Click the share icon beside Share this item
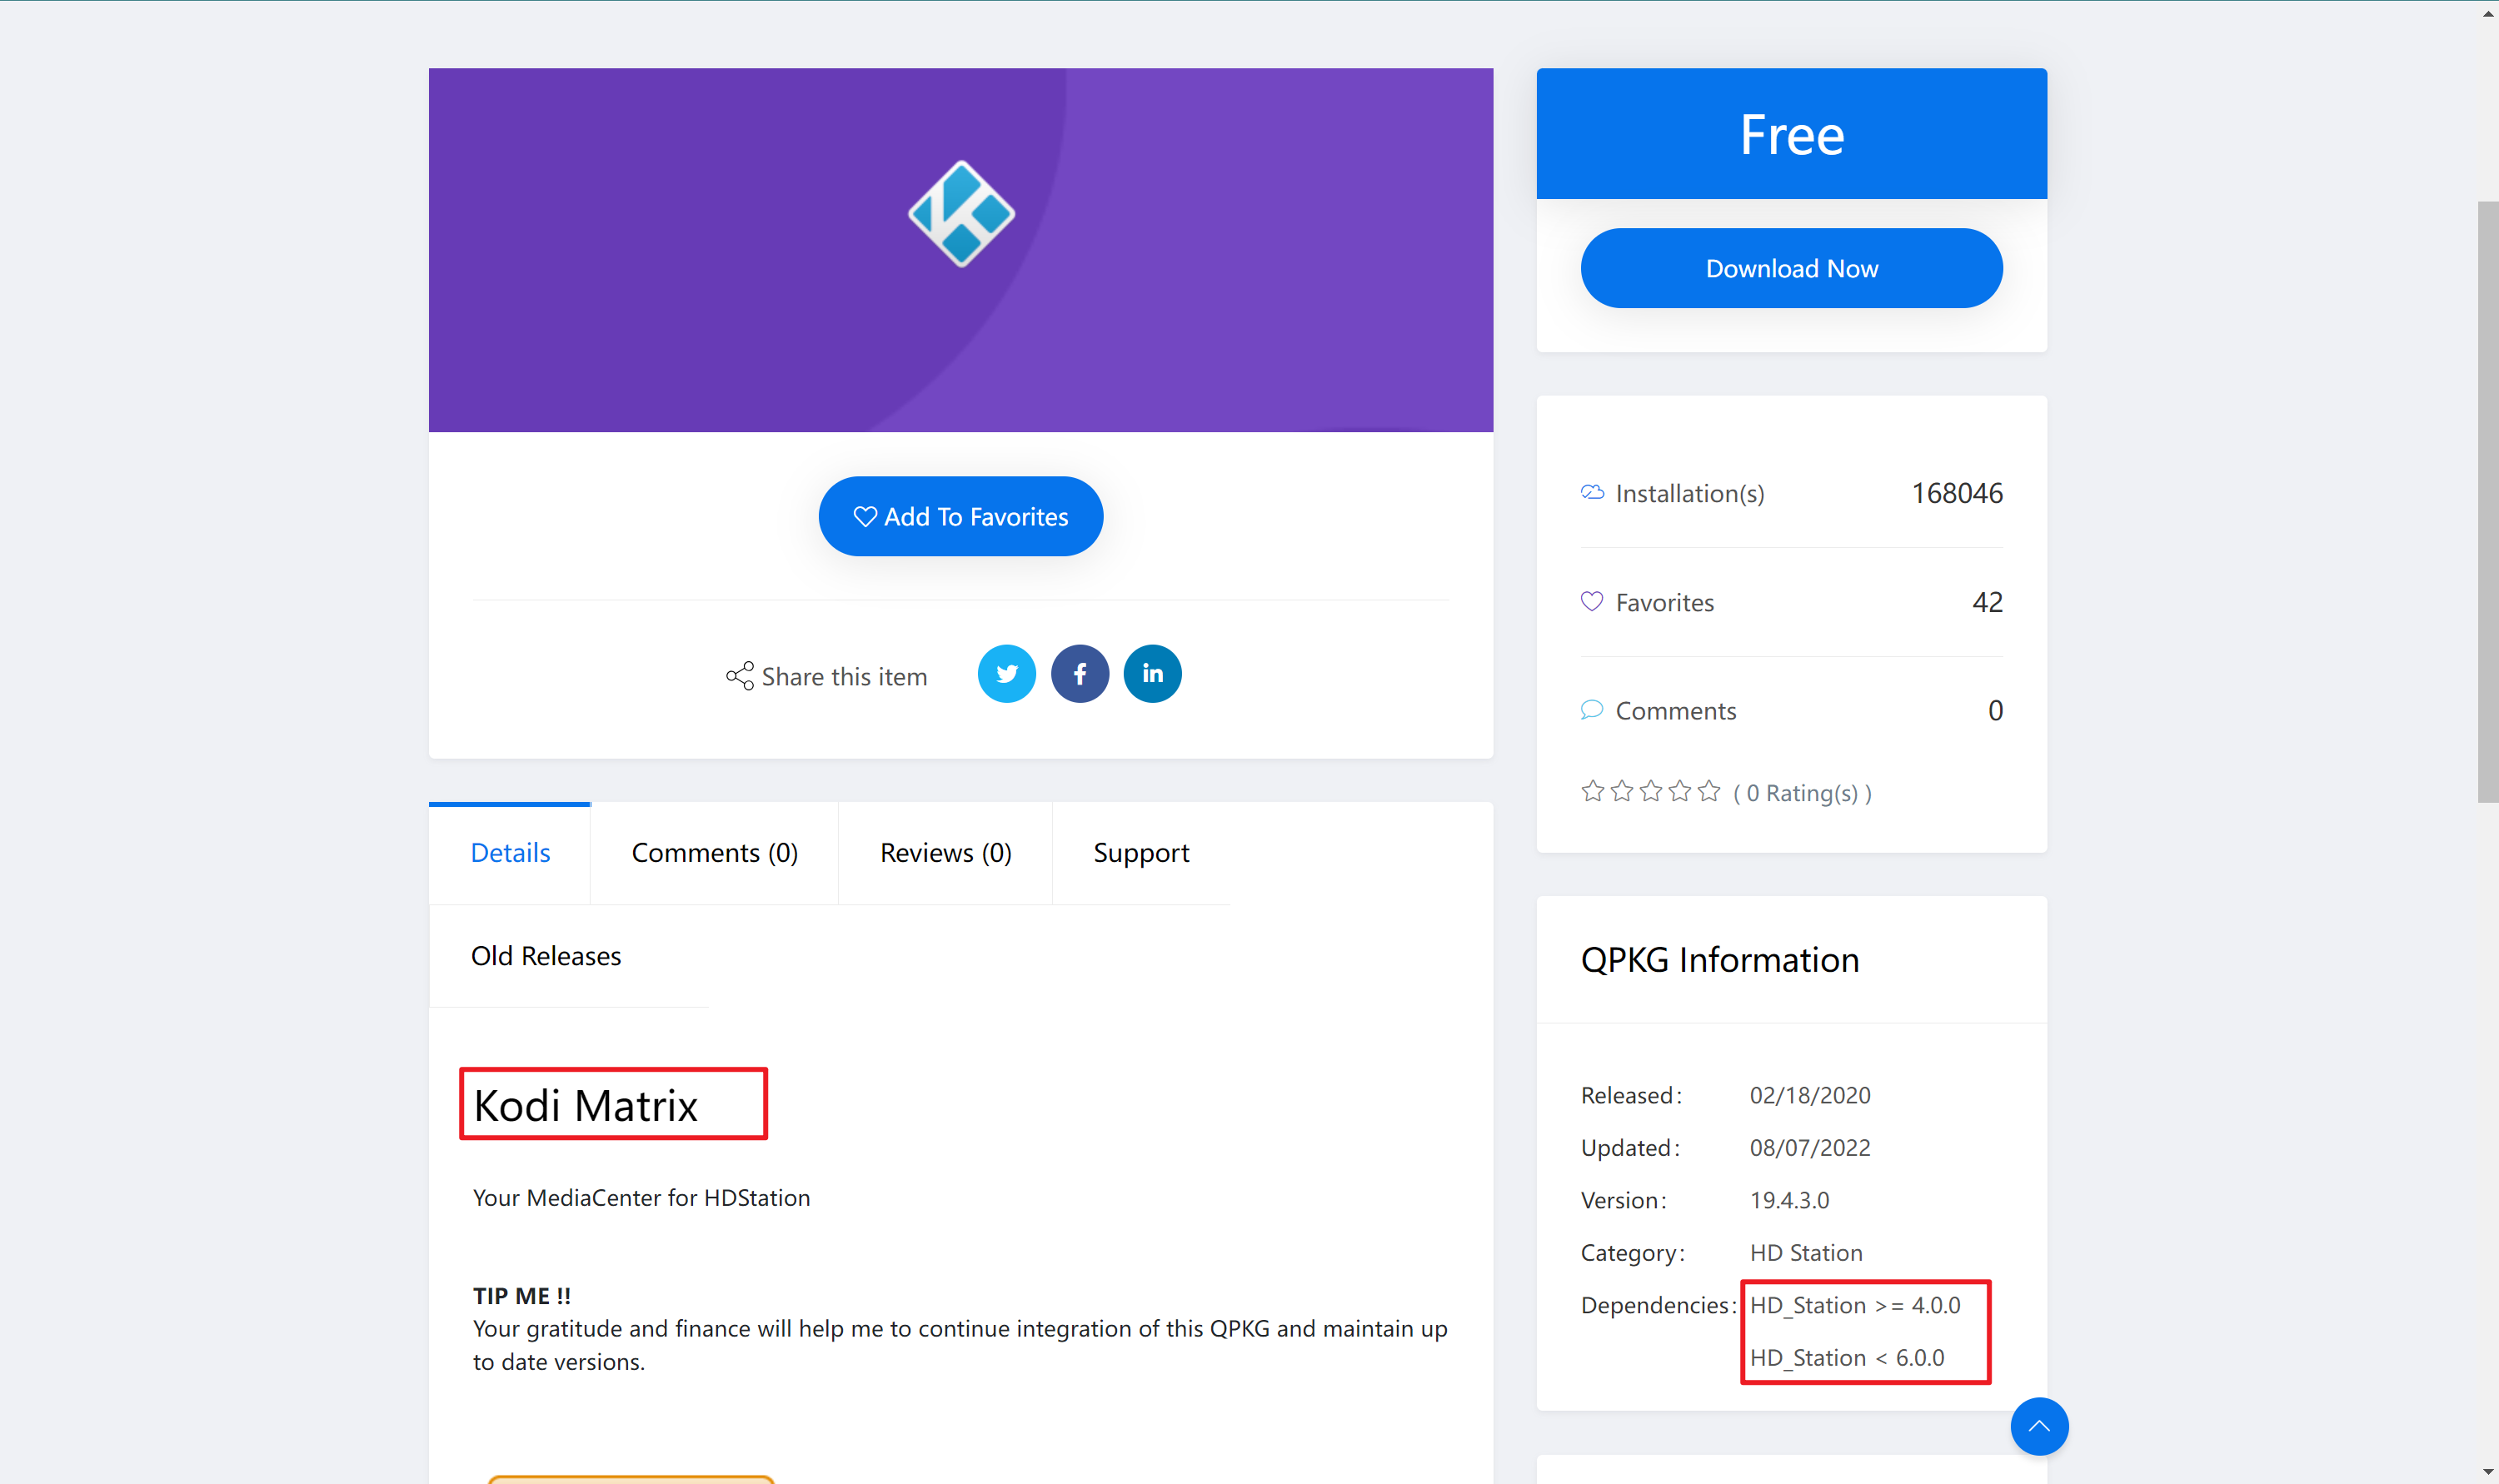This screenshot has width=2499, height=1484. [x=740, y=676]
